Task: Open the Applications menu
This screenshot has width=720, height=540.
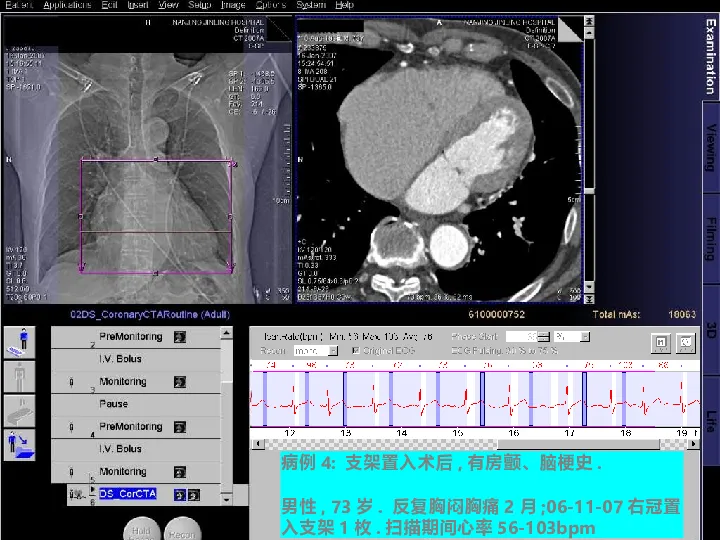Action: pos(67,5)
